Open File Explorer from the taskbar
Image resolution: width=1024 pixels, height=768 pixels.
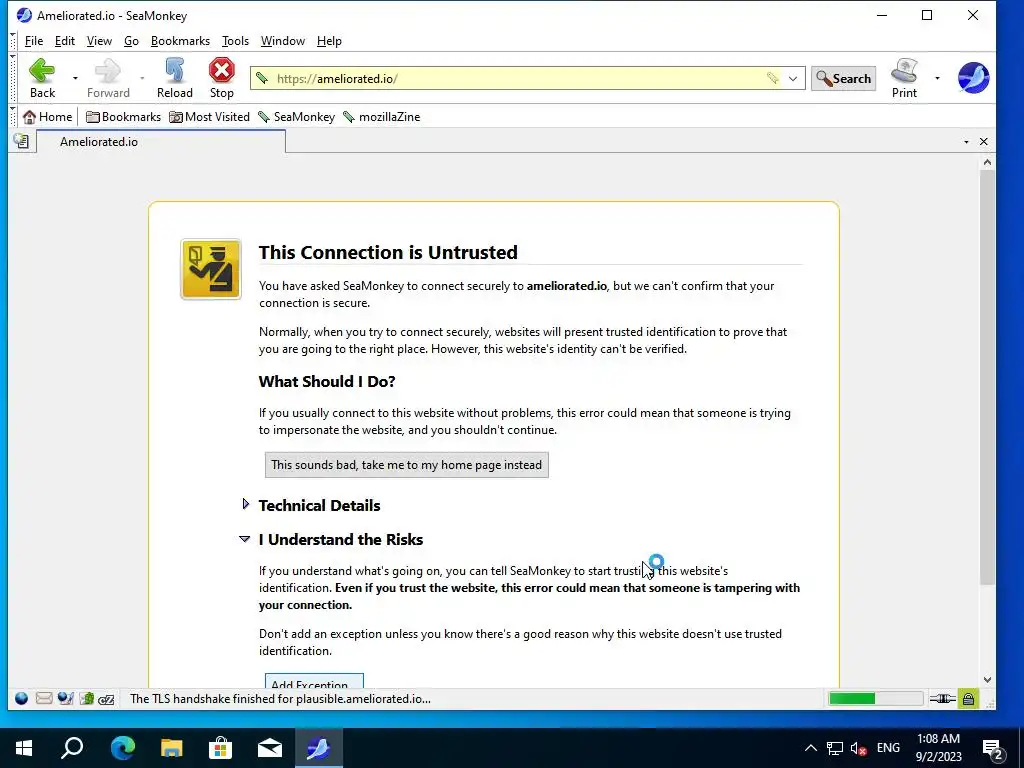point(172,748)
